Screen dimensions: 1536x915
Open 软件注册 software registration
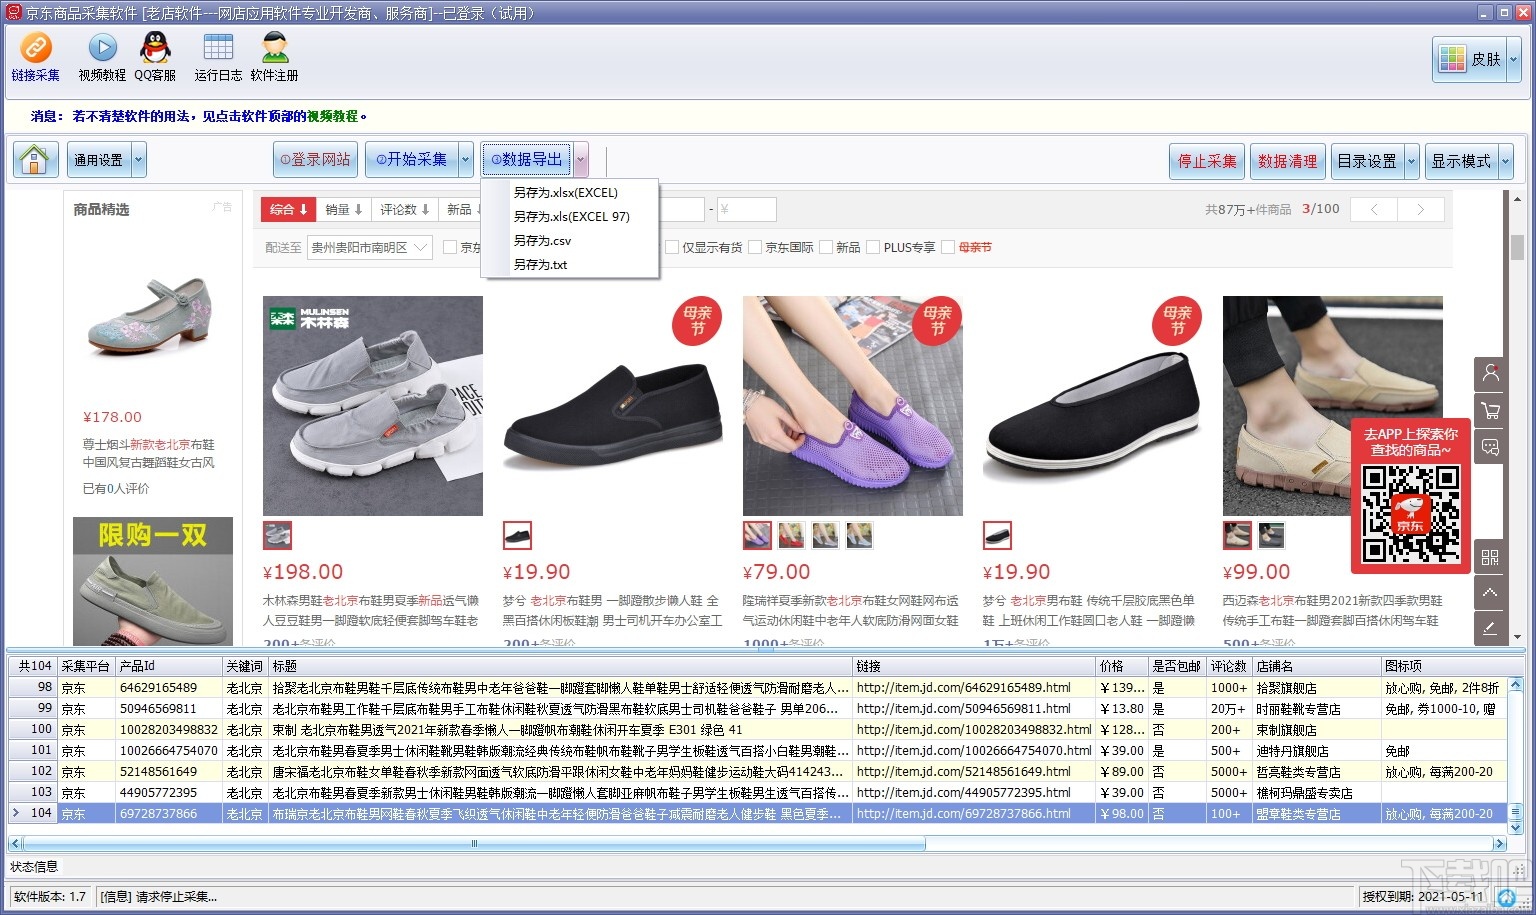click(x=275, y=56)
